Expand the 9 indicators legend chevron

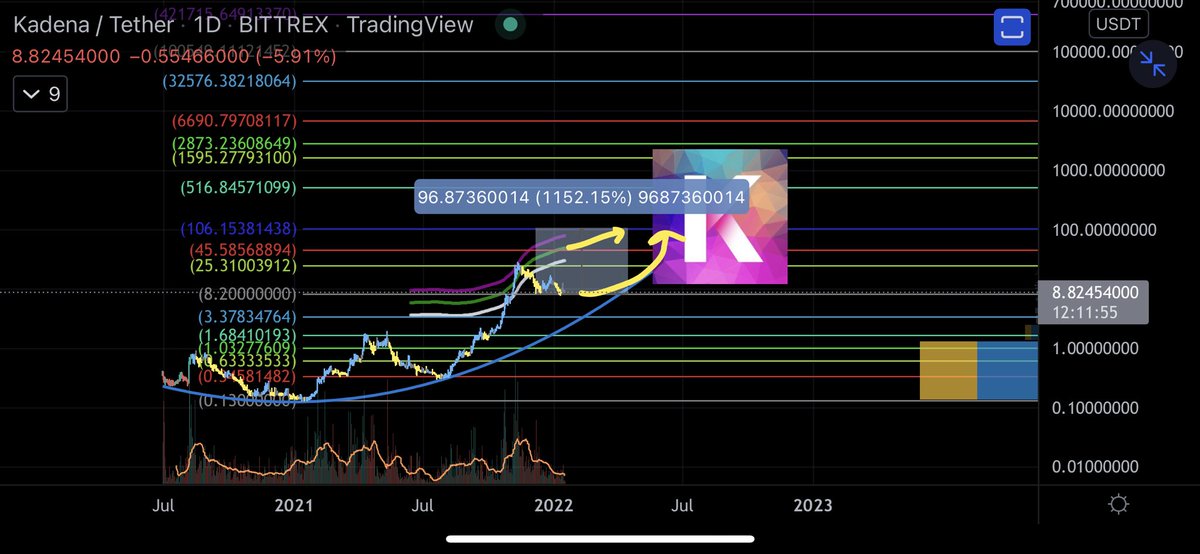coord(40,96)
